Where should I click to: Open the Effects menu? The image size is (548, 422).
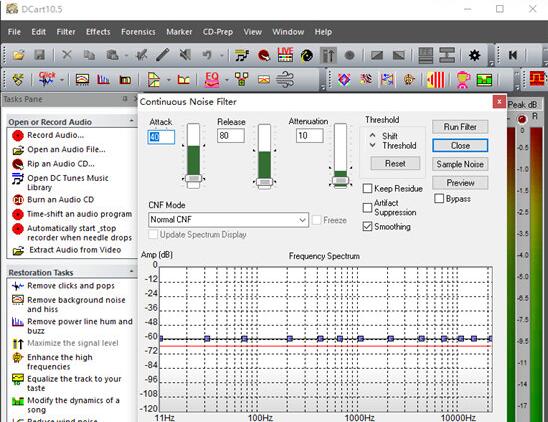click(98, 32)
